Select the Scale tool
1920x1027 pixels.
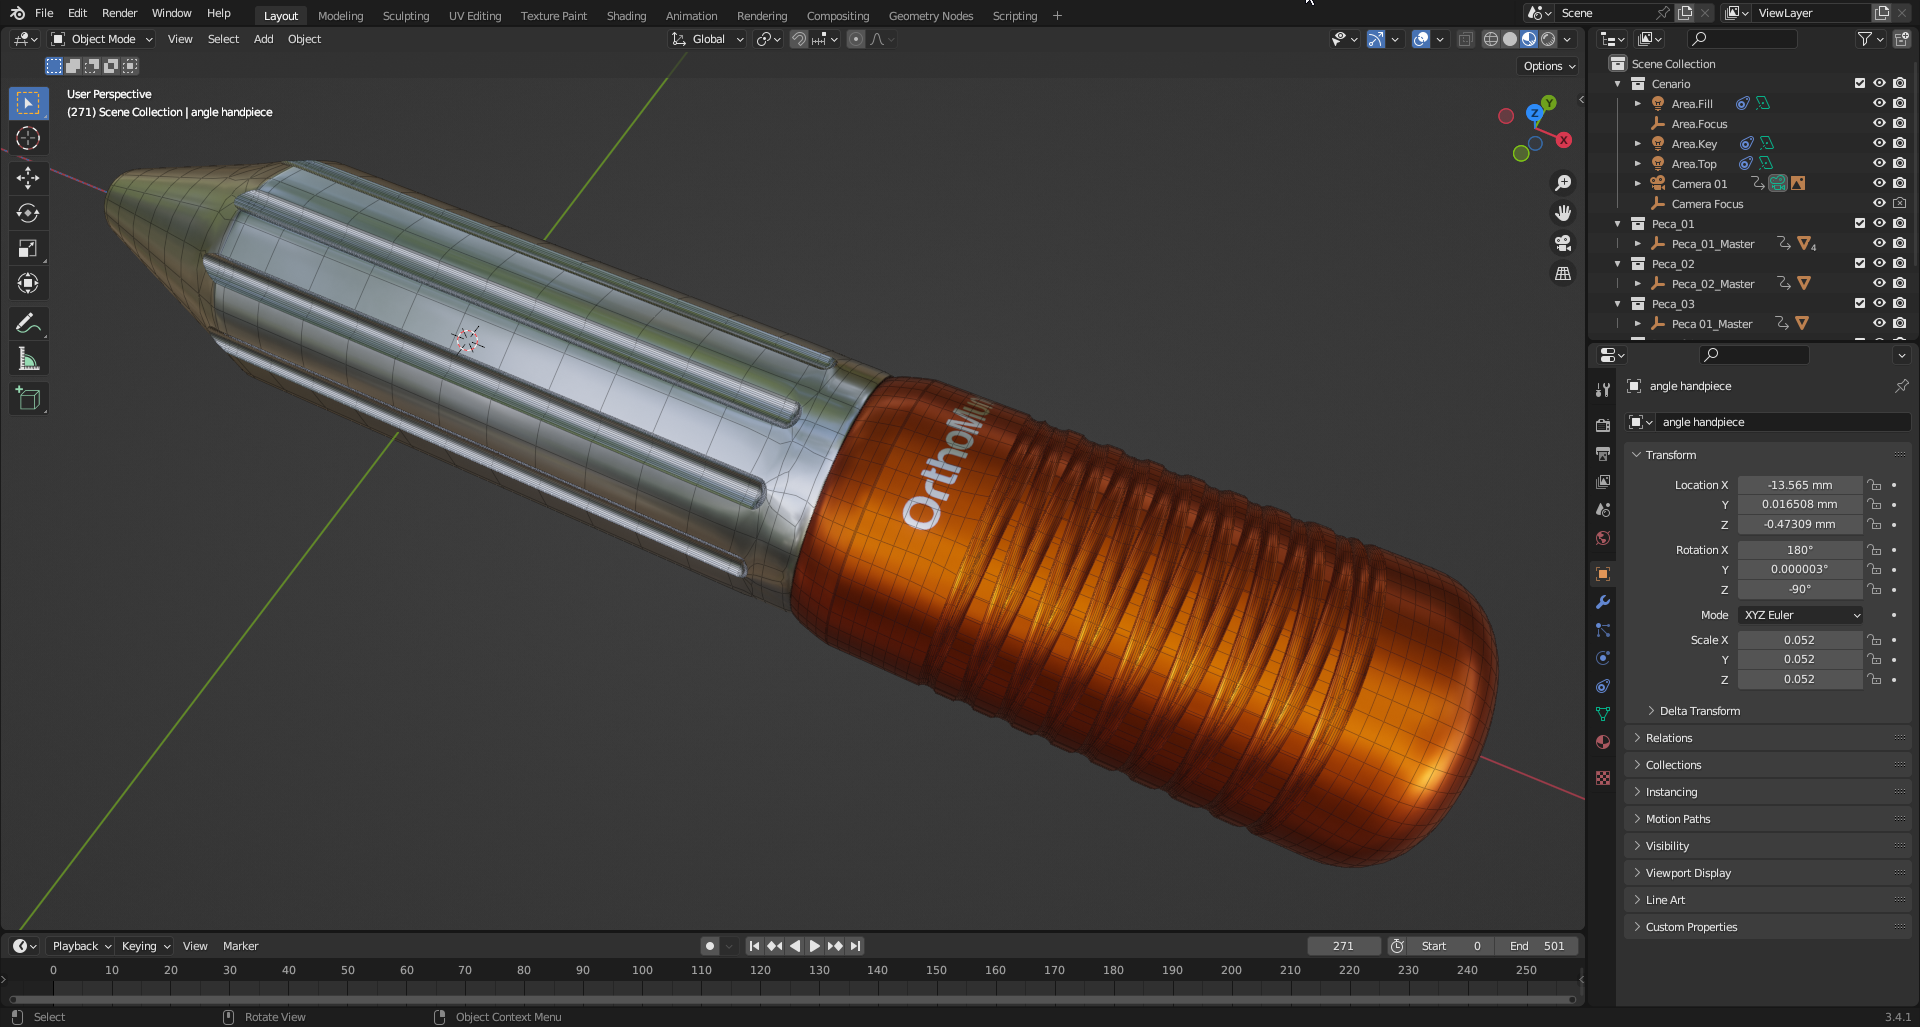(x=28, y=248)
